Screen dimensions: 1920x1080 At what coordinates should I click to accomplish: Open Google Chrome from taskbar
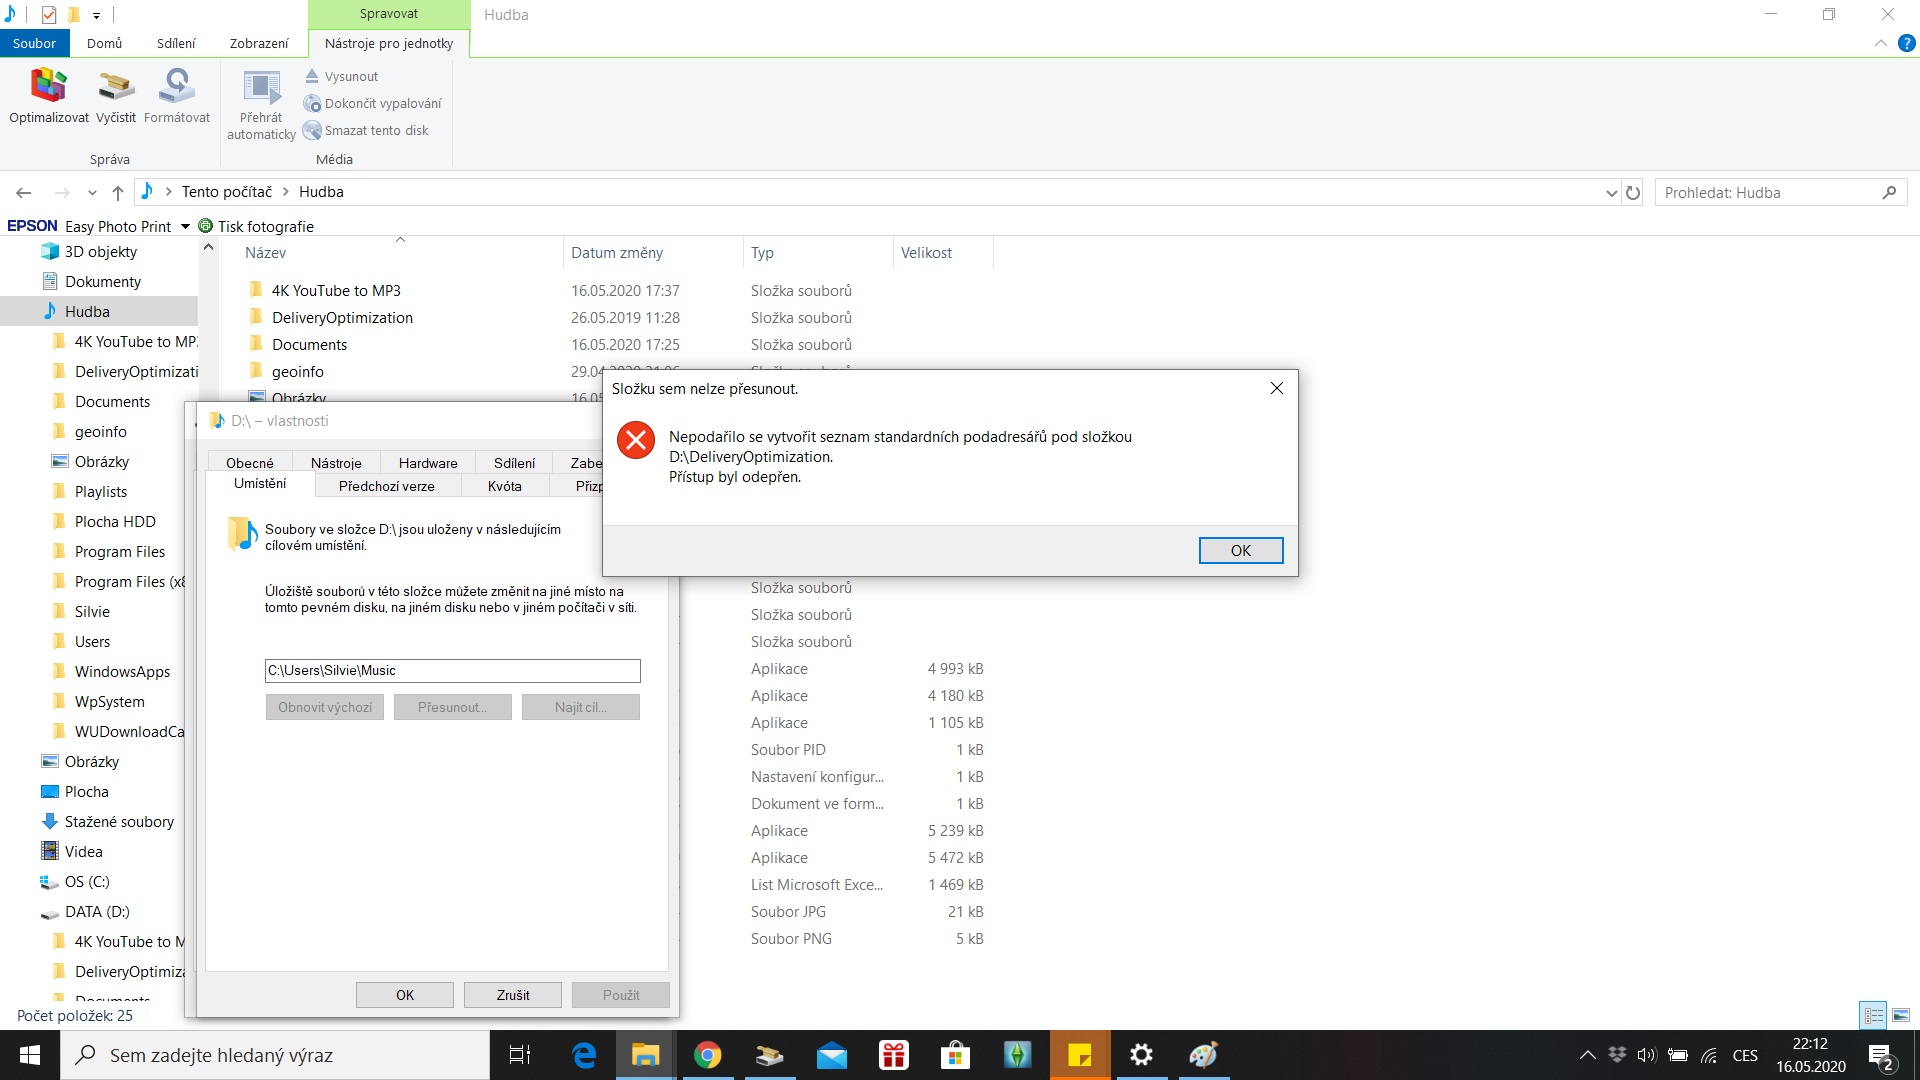[x=707, y=1055]
